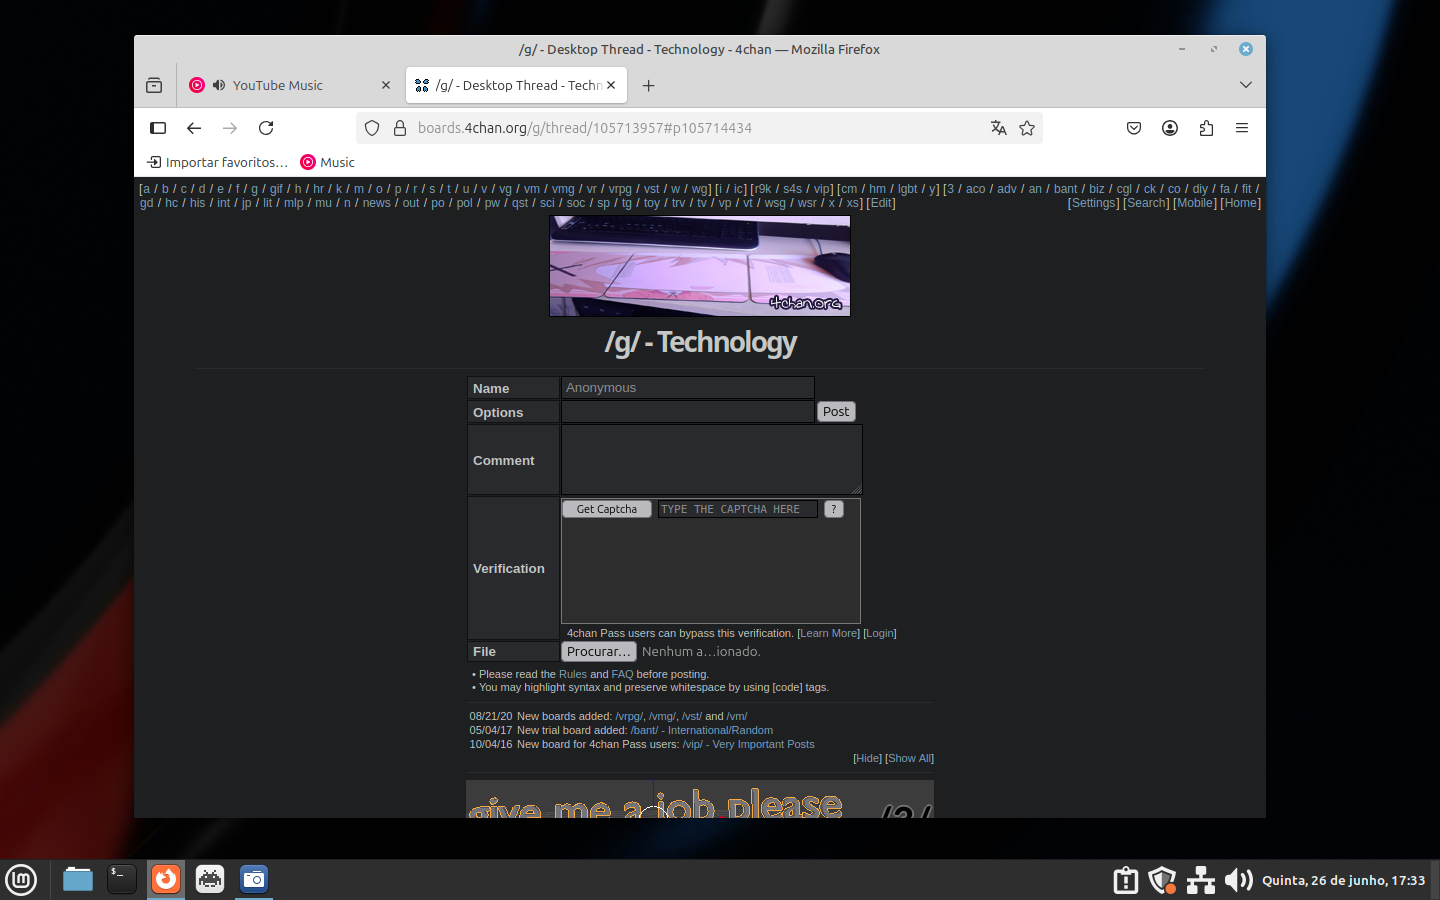Open the Search link on 4chan
This screenshot has height=900, width=1440.
[x=1146, y=203]
